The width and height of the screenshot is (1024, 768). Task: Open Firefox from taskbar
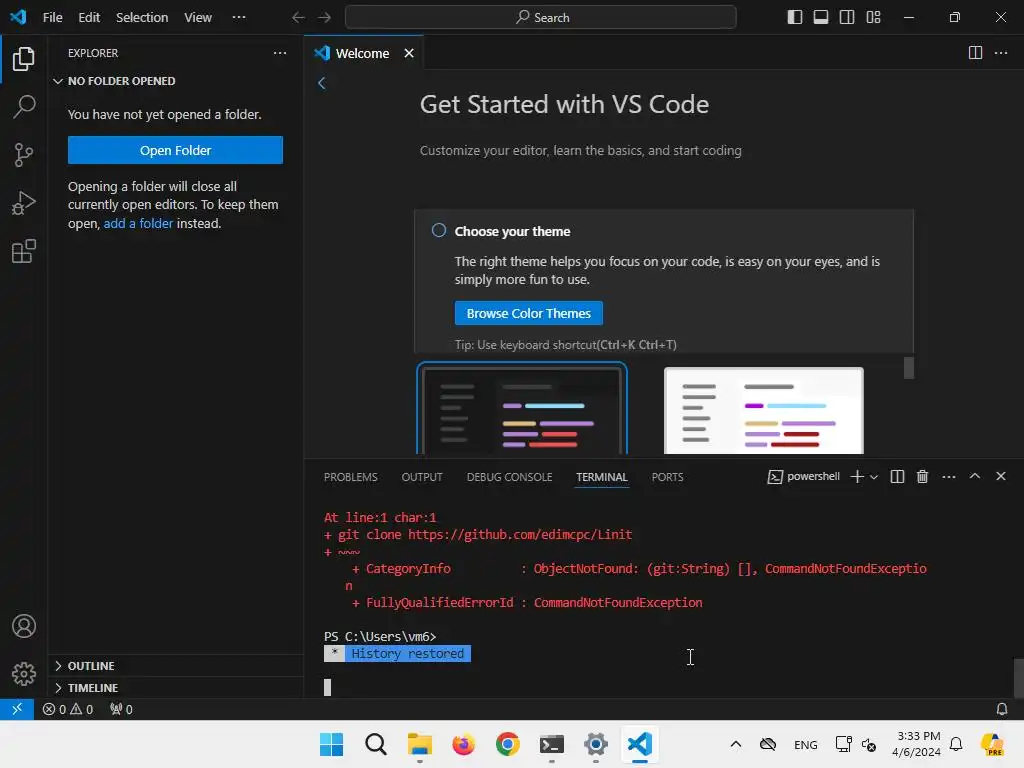(464, 744)
